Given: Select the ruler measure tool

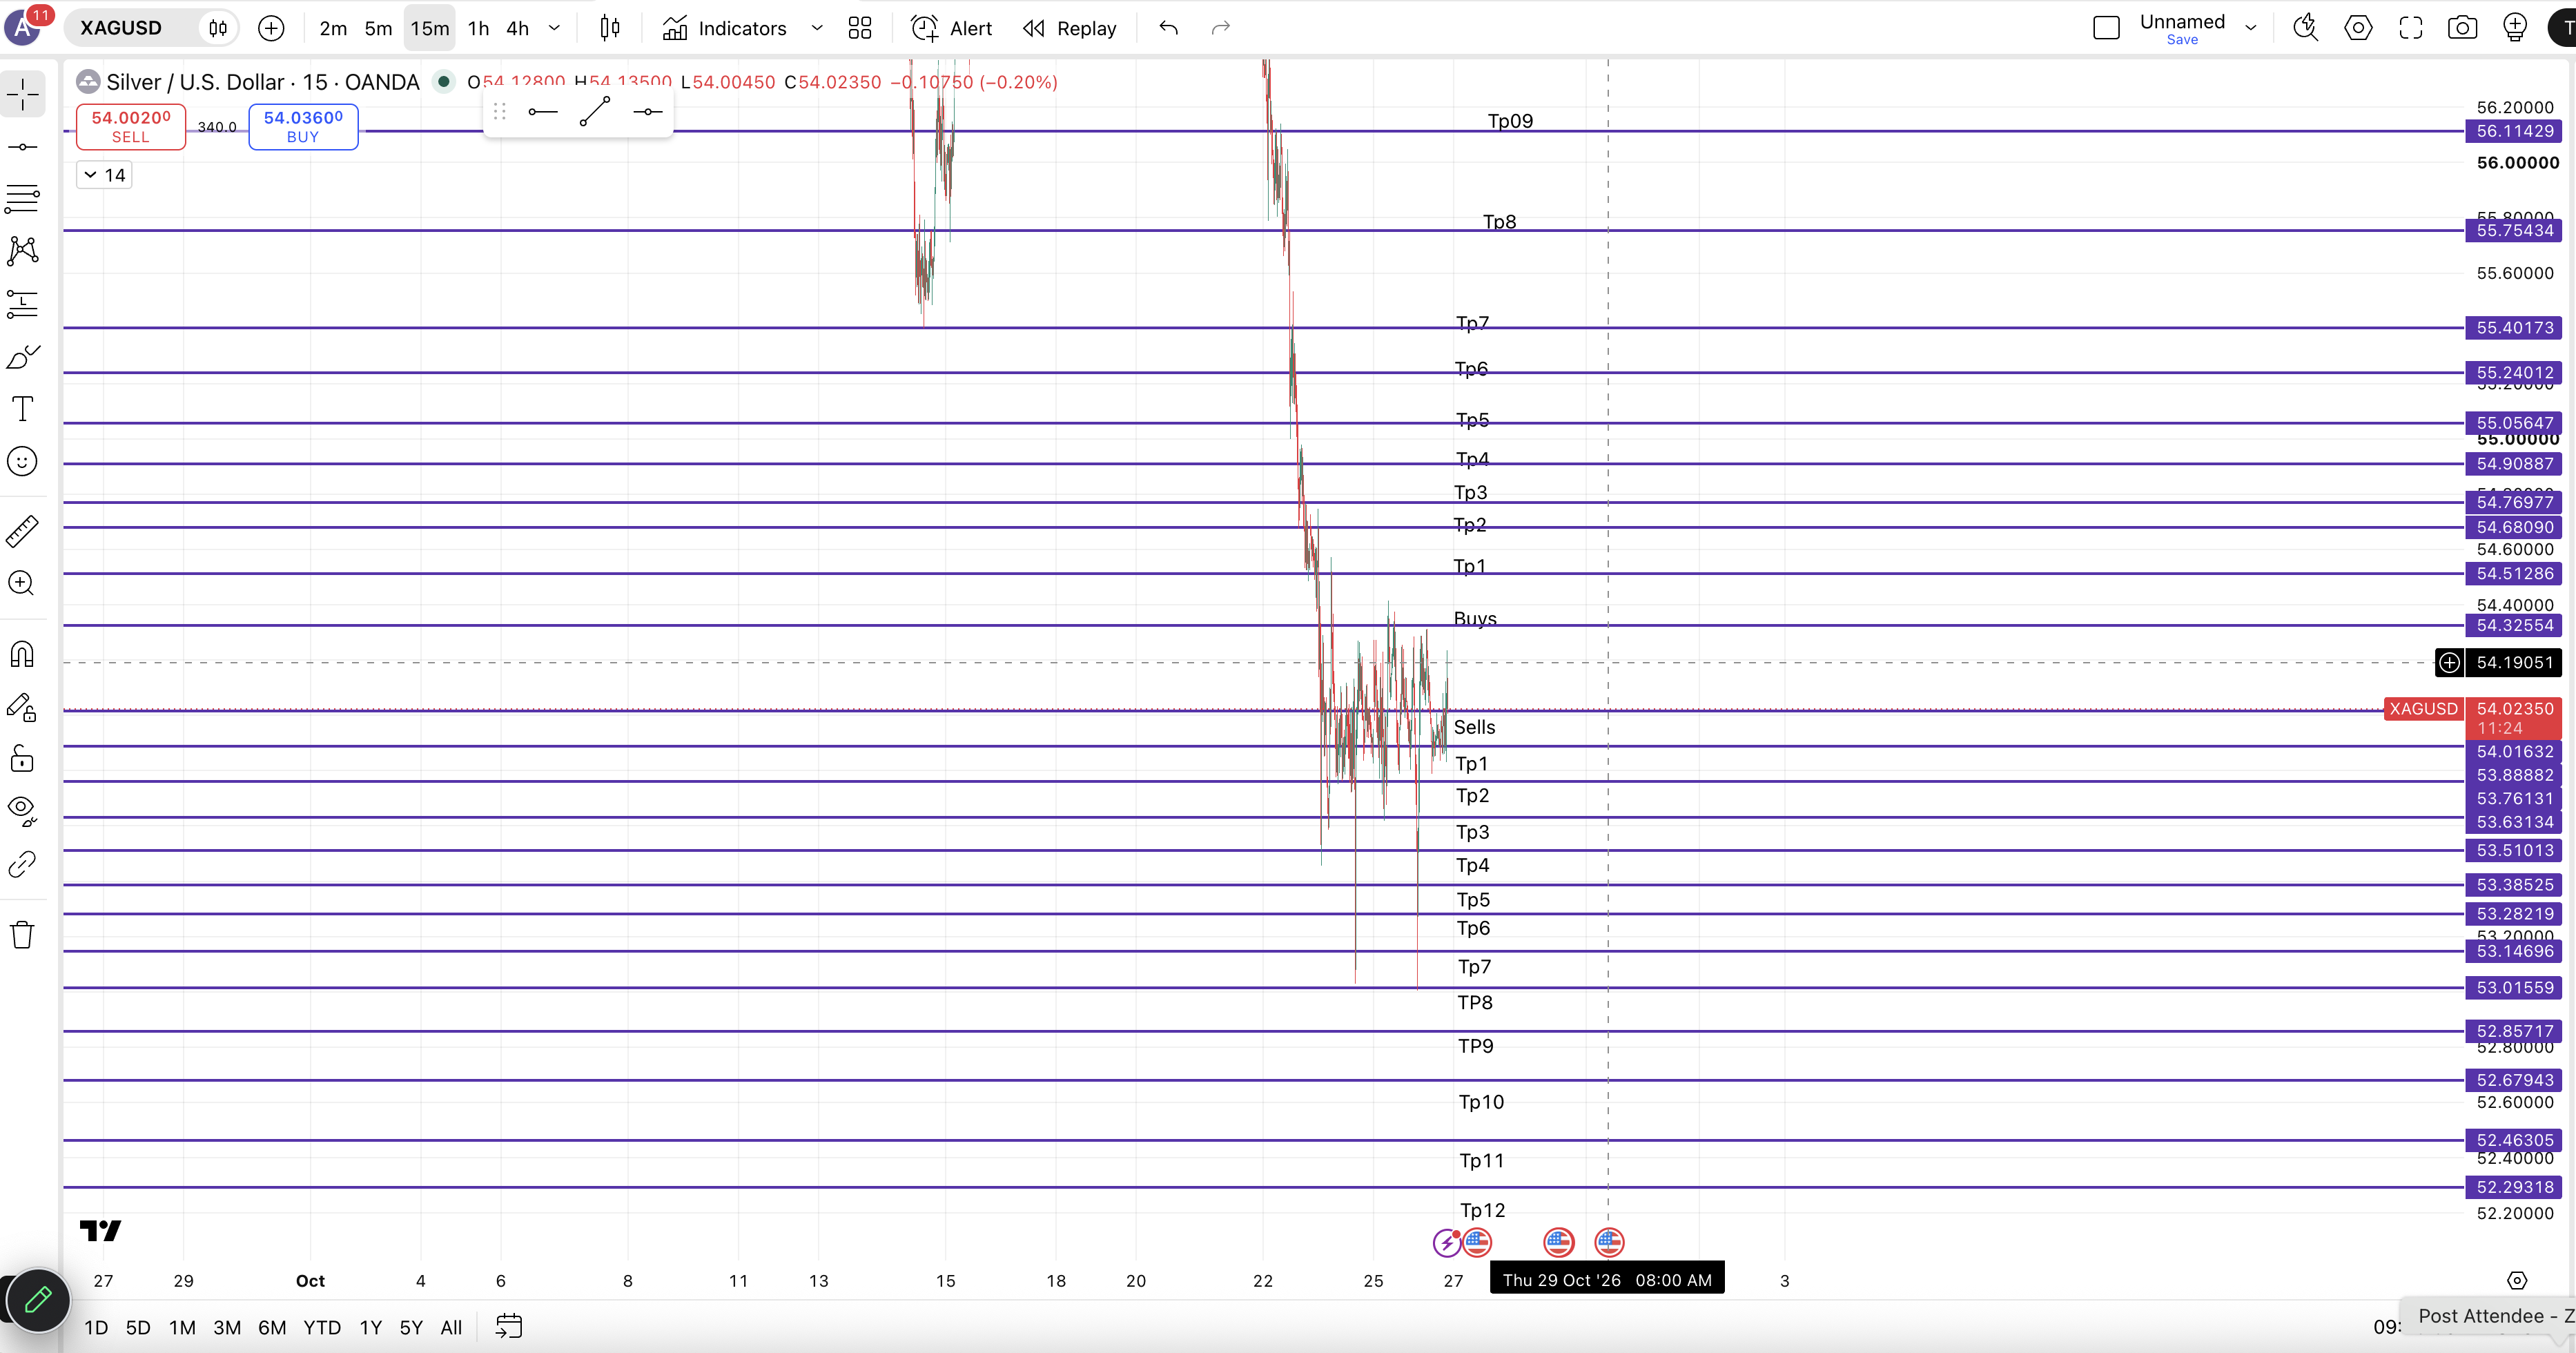Looking at the screenshot, I should pyautogui.click(x=22, y=531).
